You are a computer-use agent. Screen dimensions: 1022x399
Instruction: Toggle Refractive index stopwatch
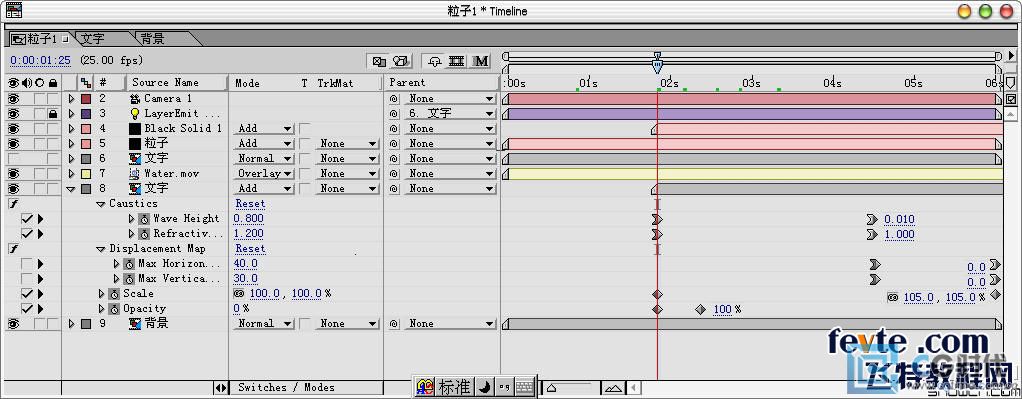pyautogui.click(x=144, y=234)
